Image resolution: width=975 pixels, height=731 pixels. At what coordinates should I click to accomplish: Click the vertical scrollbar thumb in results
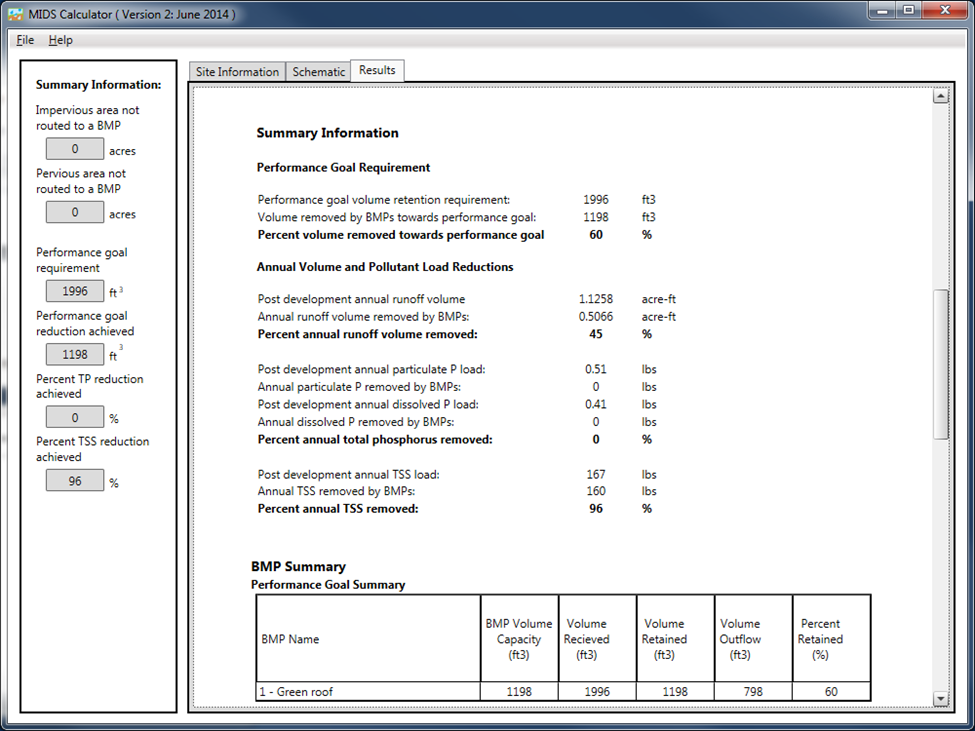(x=940, y=365)
